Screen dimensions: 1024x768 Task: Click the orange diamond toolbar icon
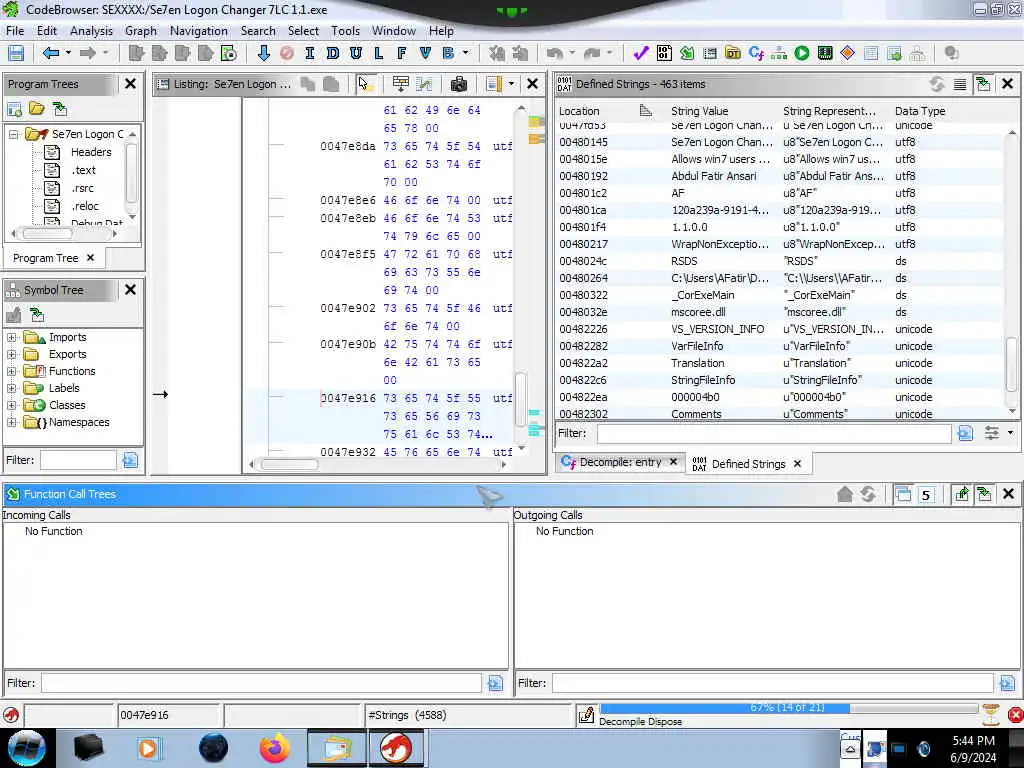pos(848,54)
